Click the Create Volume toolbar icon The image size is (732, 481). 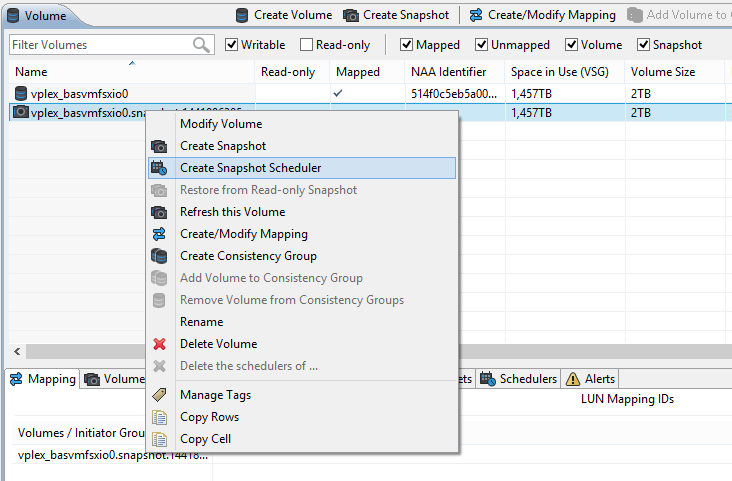click(242, 15)
